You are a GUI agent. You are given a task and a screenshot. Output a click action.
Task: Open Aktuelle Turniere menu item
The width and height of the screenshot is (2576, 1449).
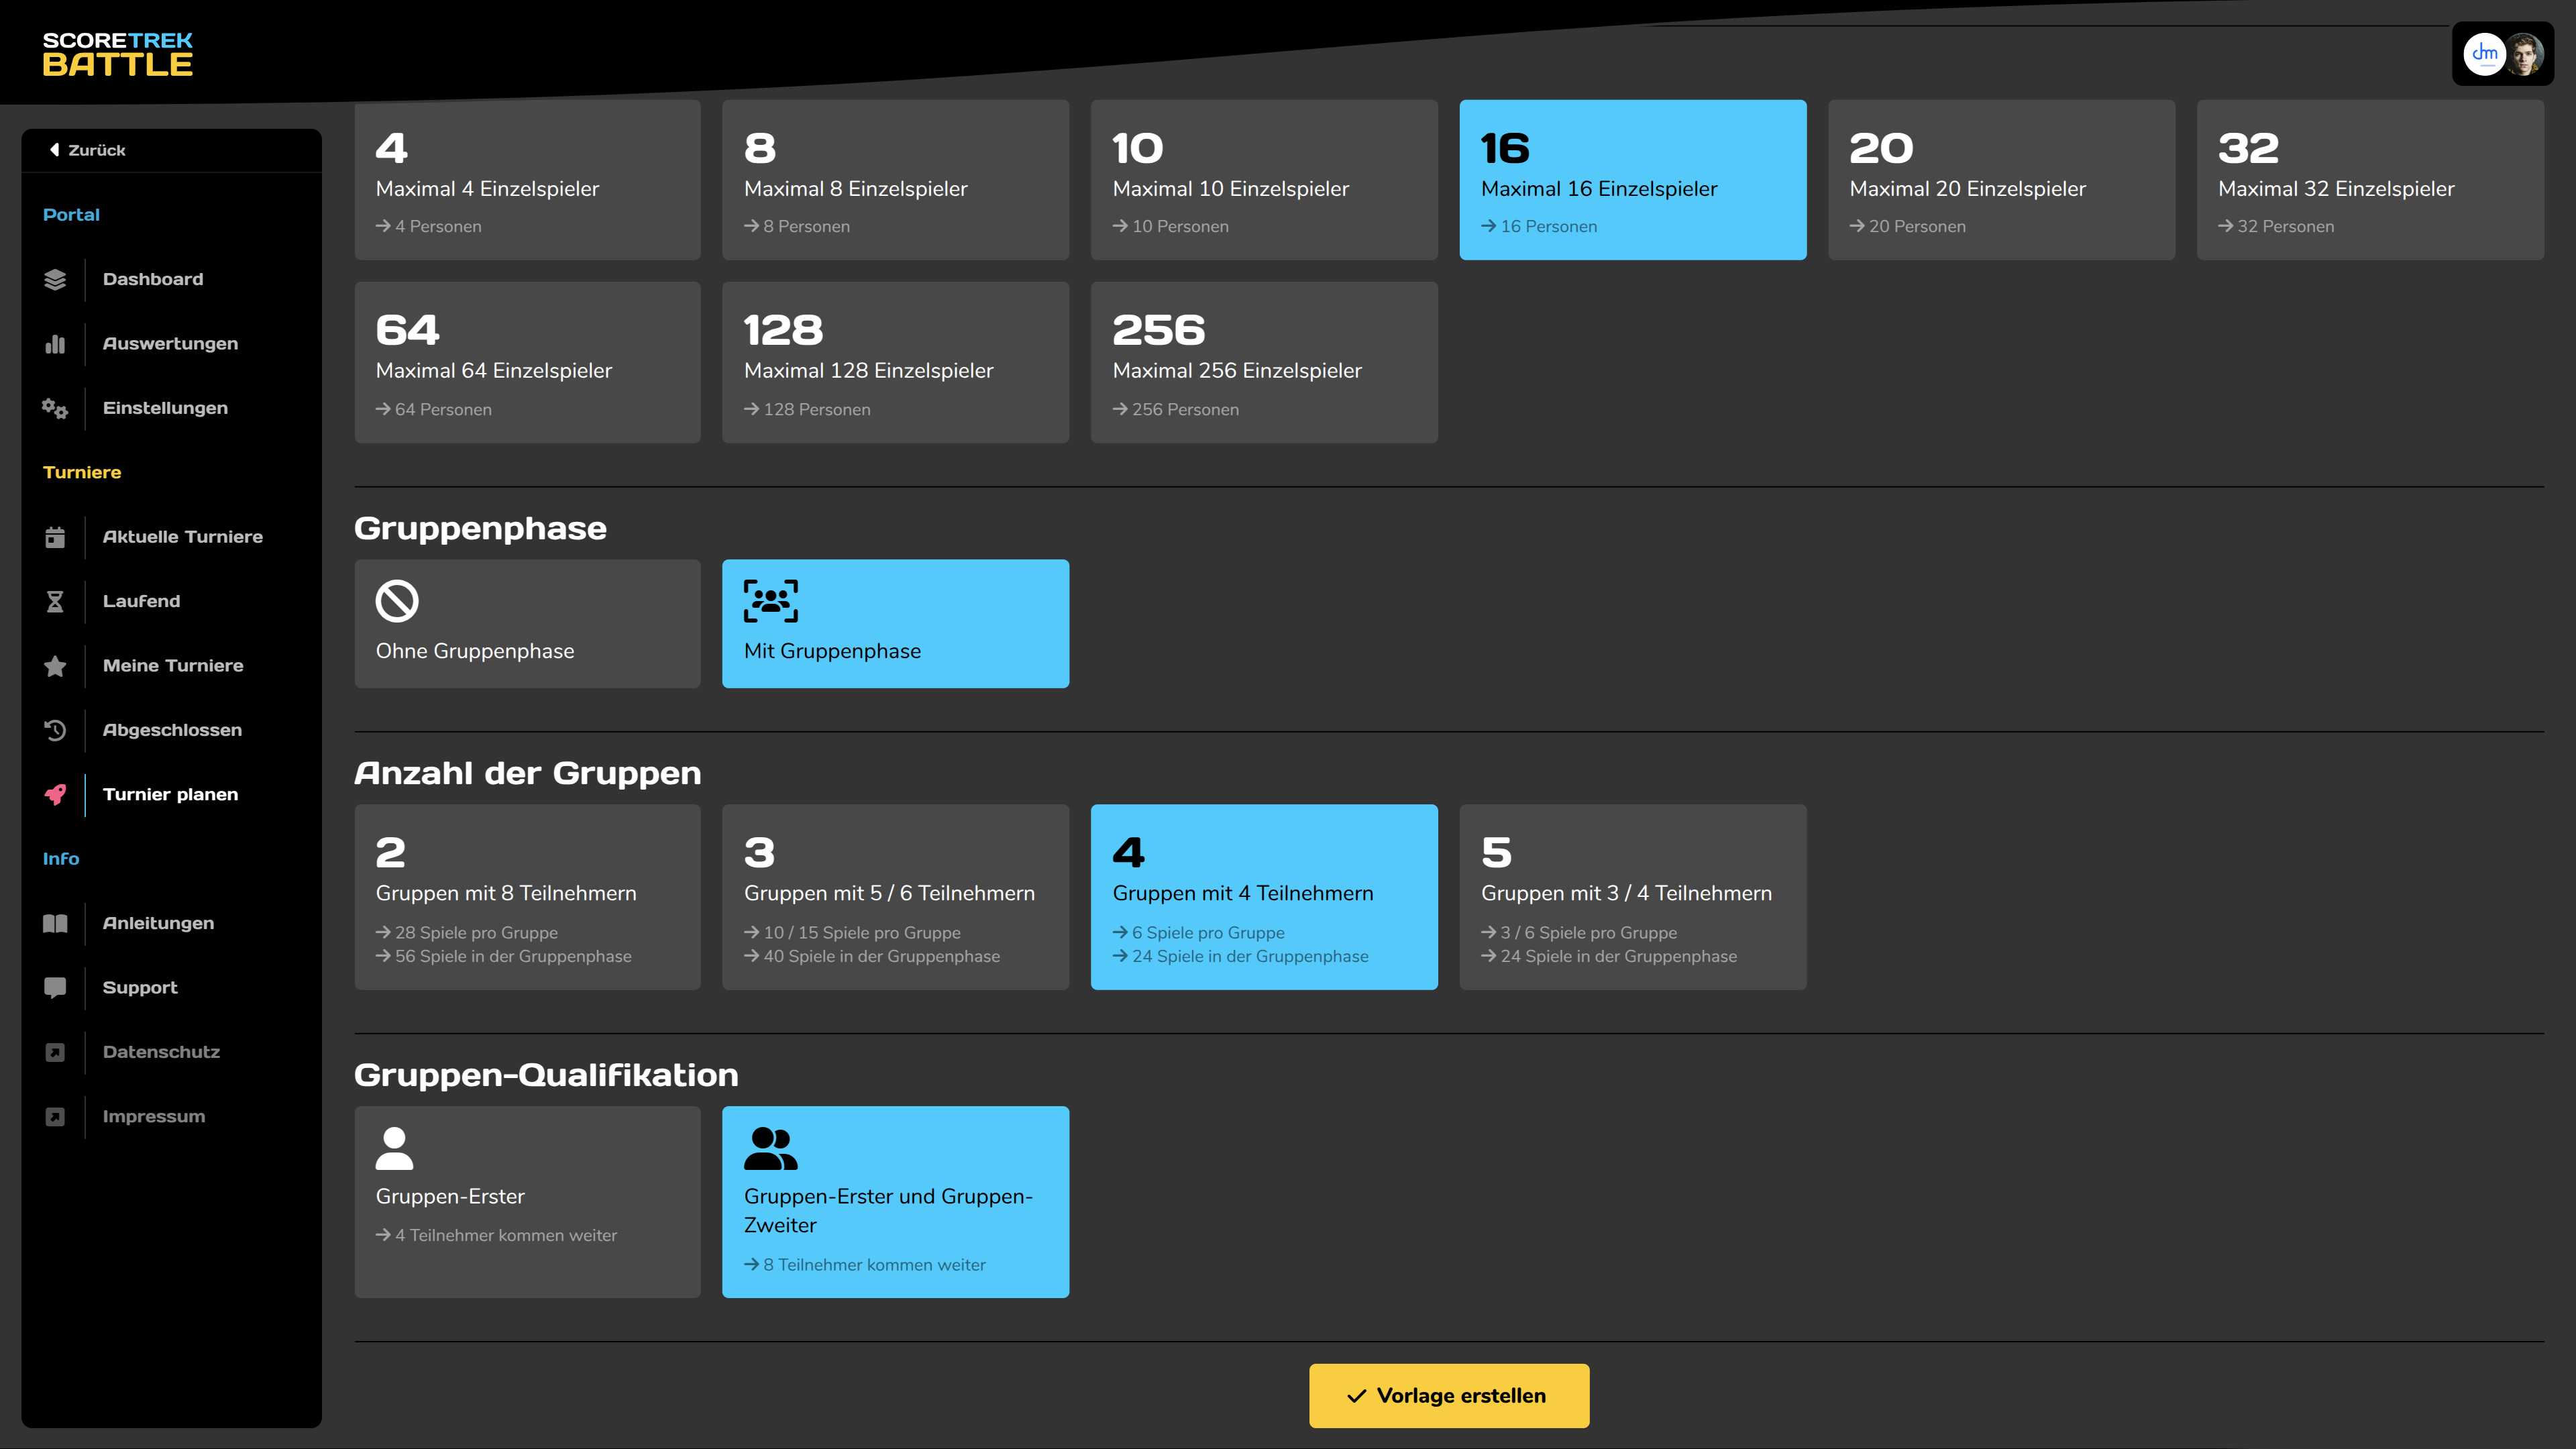click(182, 537)
